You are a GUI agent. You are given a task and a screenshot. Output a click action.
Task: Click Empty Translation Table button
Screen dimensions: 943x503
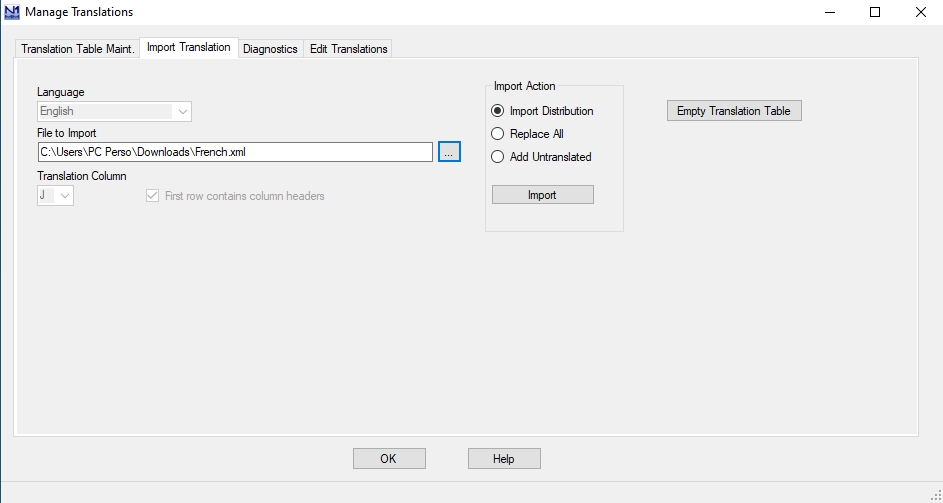tap(734, 111)
